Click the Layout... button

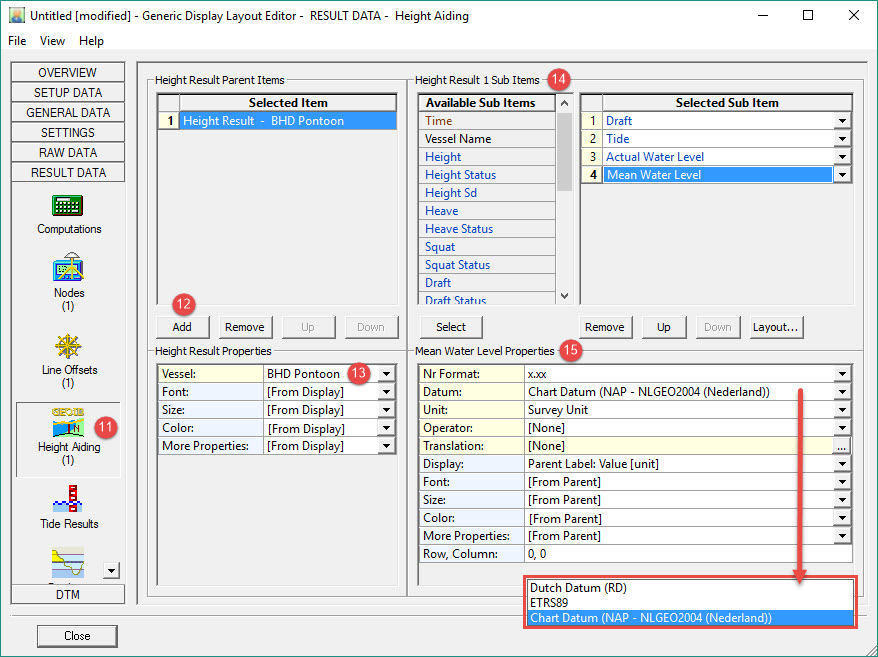pos(776,327)
